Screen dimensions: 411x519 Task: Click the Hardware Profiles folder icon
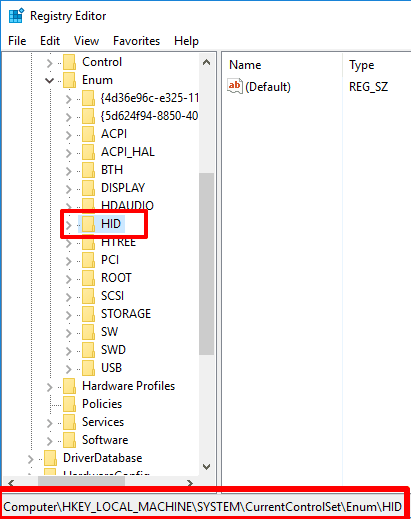coord(69,386)
